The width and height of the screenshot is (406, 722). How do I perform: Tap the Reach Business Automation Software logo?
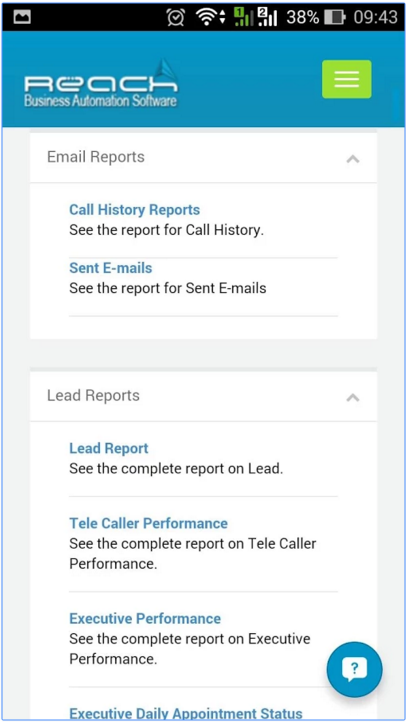coord(101,84)
